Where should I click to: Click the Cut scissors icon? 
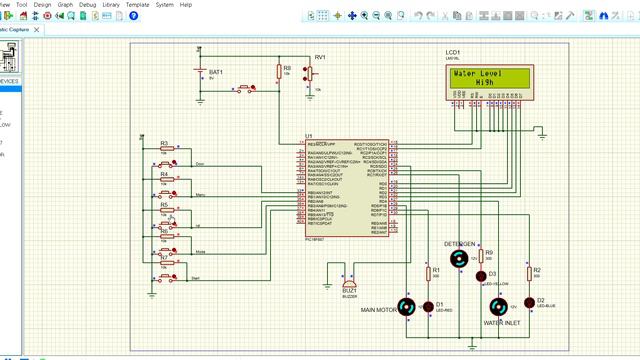pyautogui.click(x=445, y=16)
